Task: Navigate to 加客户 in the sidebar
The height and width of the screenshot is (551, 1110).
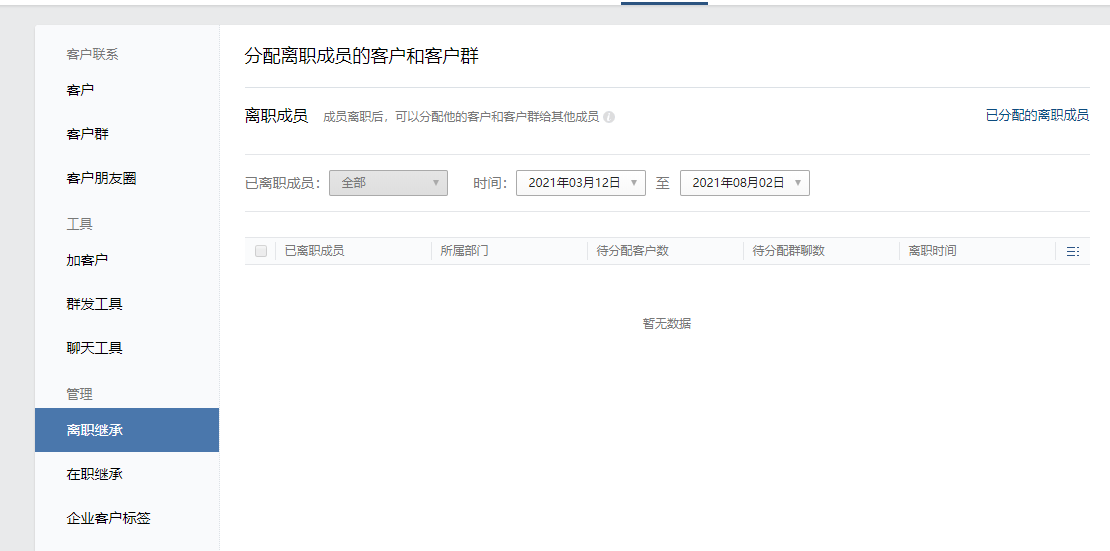Action: [x=87, y=260]
